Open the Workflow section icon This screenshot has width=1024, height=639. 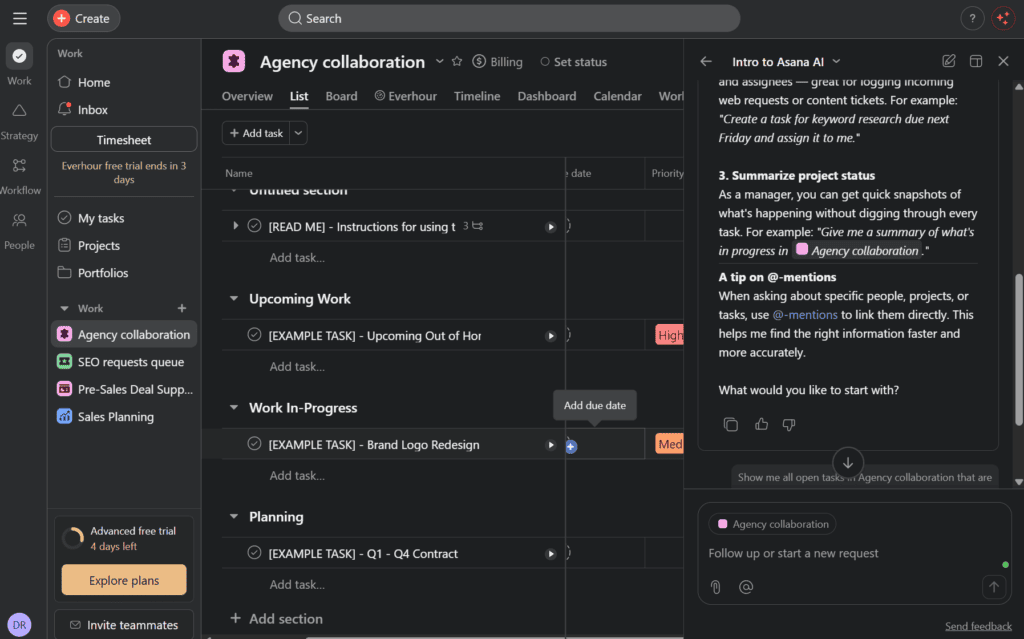[x=20, y=176]
